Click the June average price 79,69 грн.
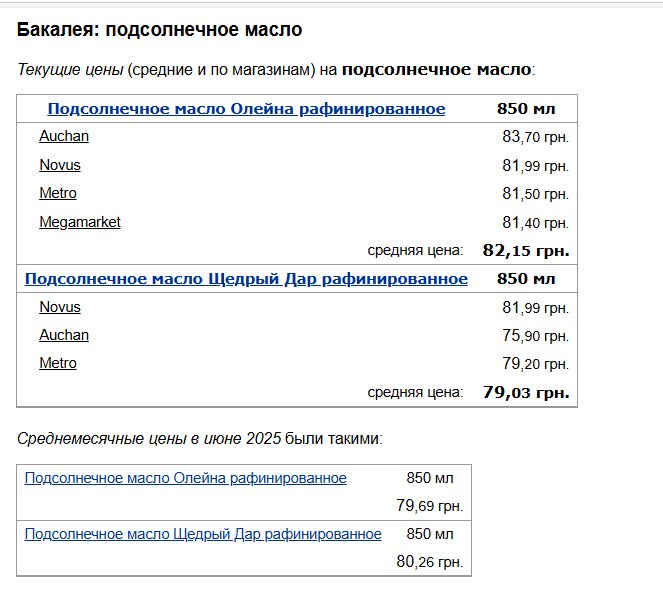Image resolution: width=663 pixels, height=594 pixels. click(429, 506)
